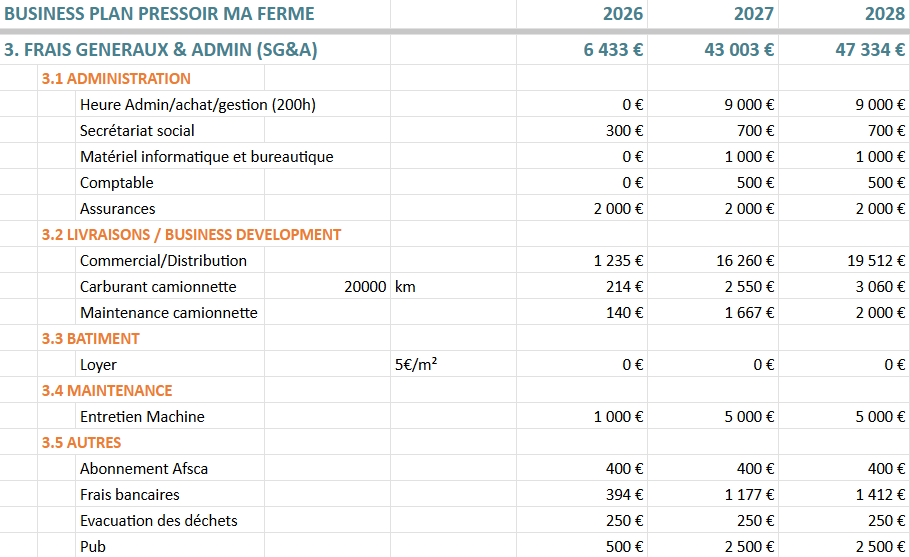Select the Frais Generaux & Admin heading

[x=161, y=49]
